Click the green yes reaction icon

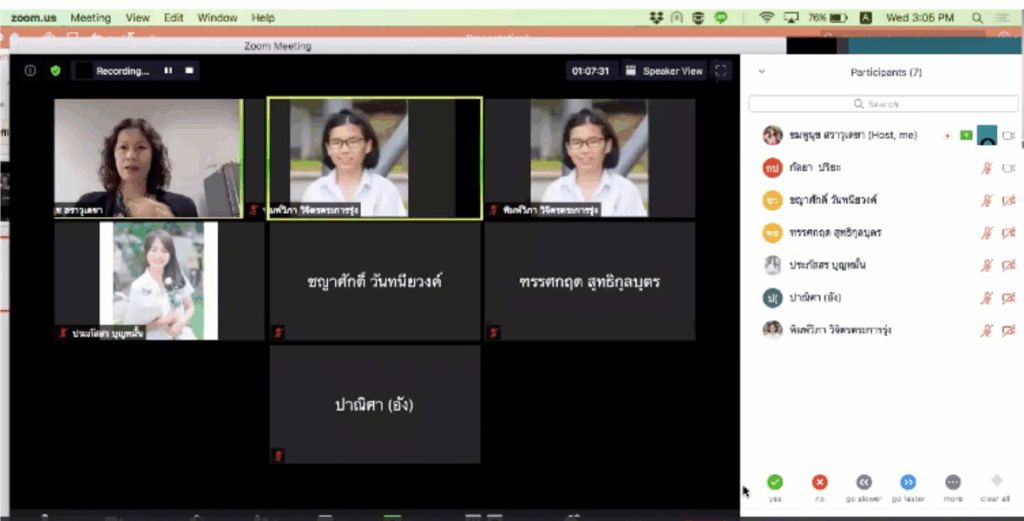tap(775, 483)
